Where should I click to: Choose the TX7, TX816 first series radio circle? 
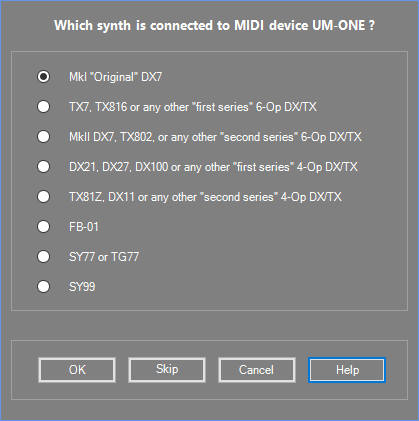click(43, 107)
